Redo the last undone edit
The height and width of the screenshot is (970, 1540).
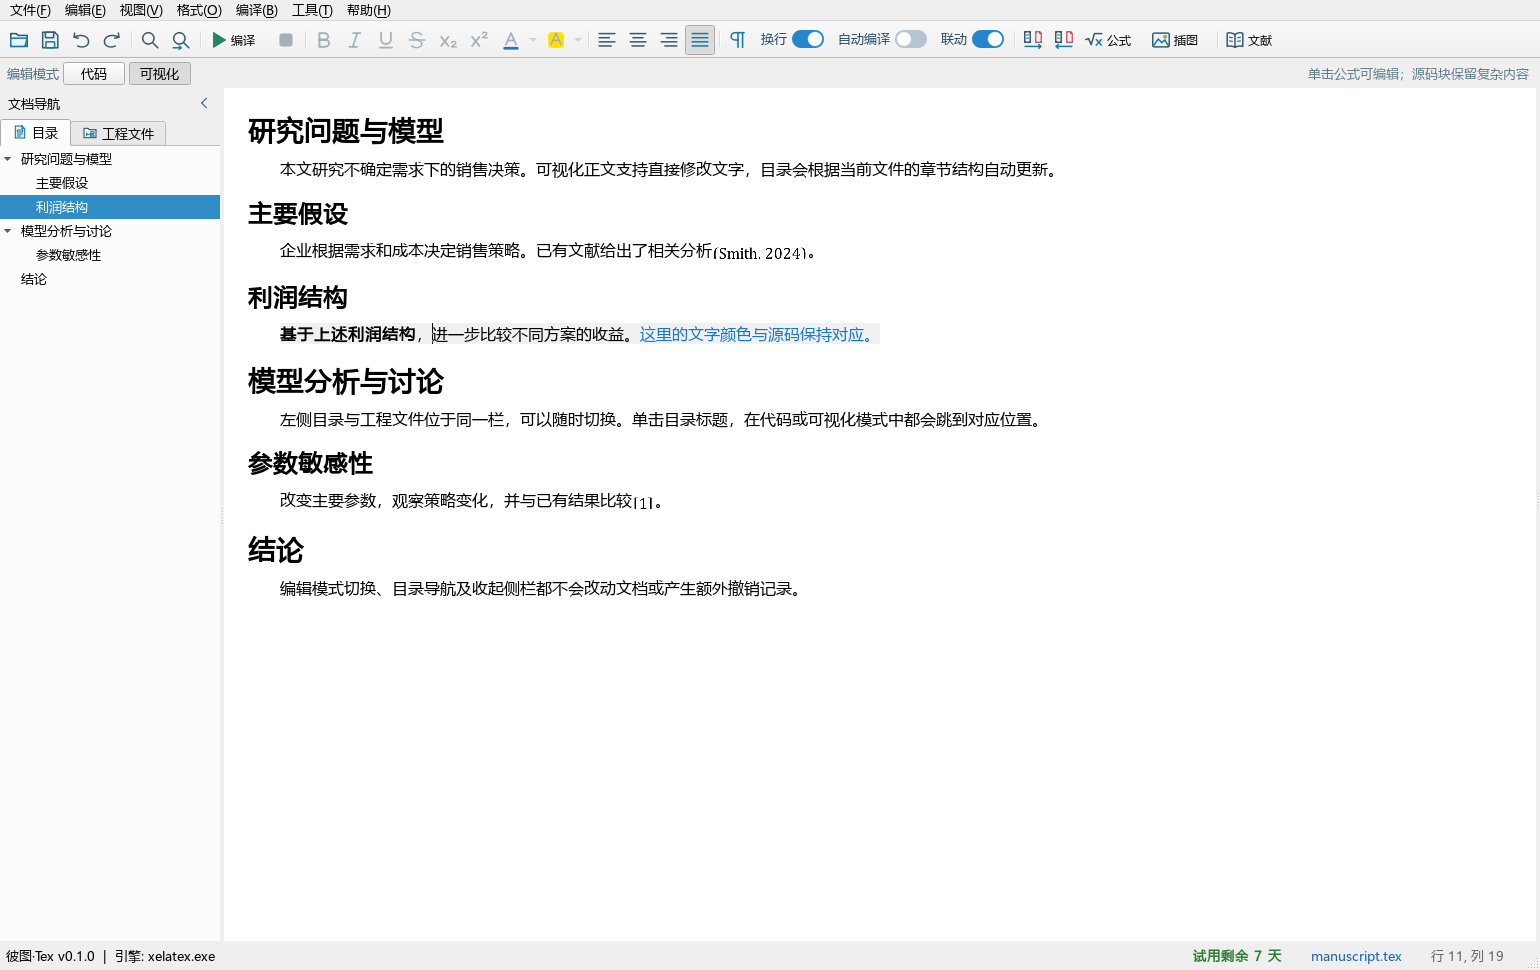coord(112,40)
